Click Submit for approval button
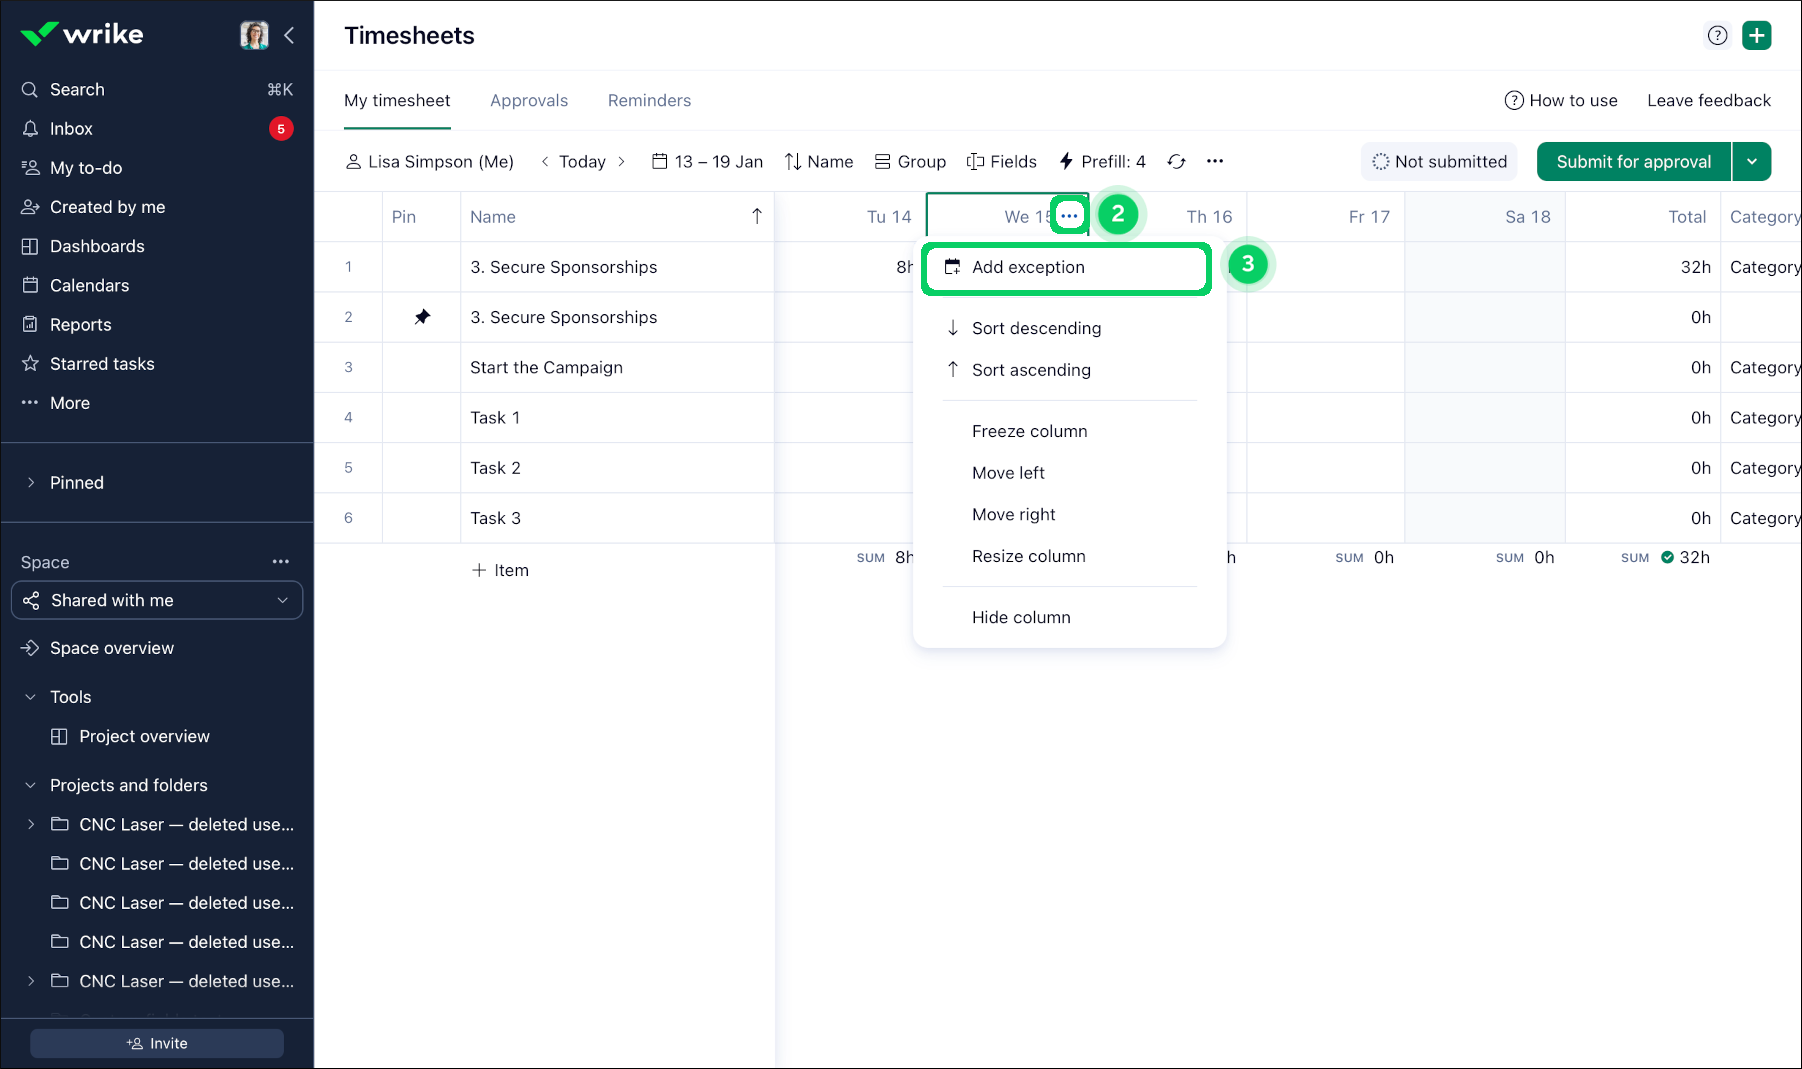Image resolution: width=1802 pixels, height=1069 pixels. 1633,162
